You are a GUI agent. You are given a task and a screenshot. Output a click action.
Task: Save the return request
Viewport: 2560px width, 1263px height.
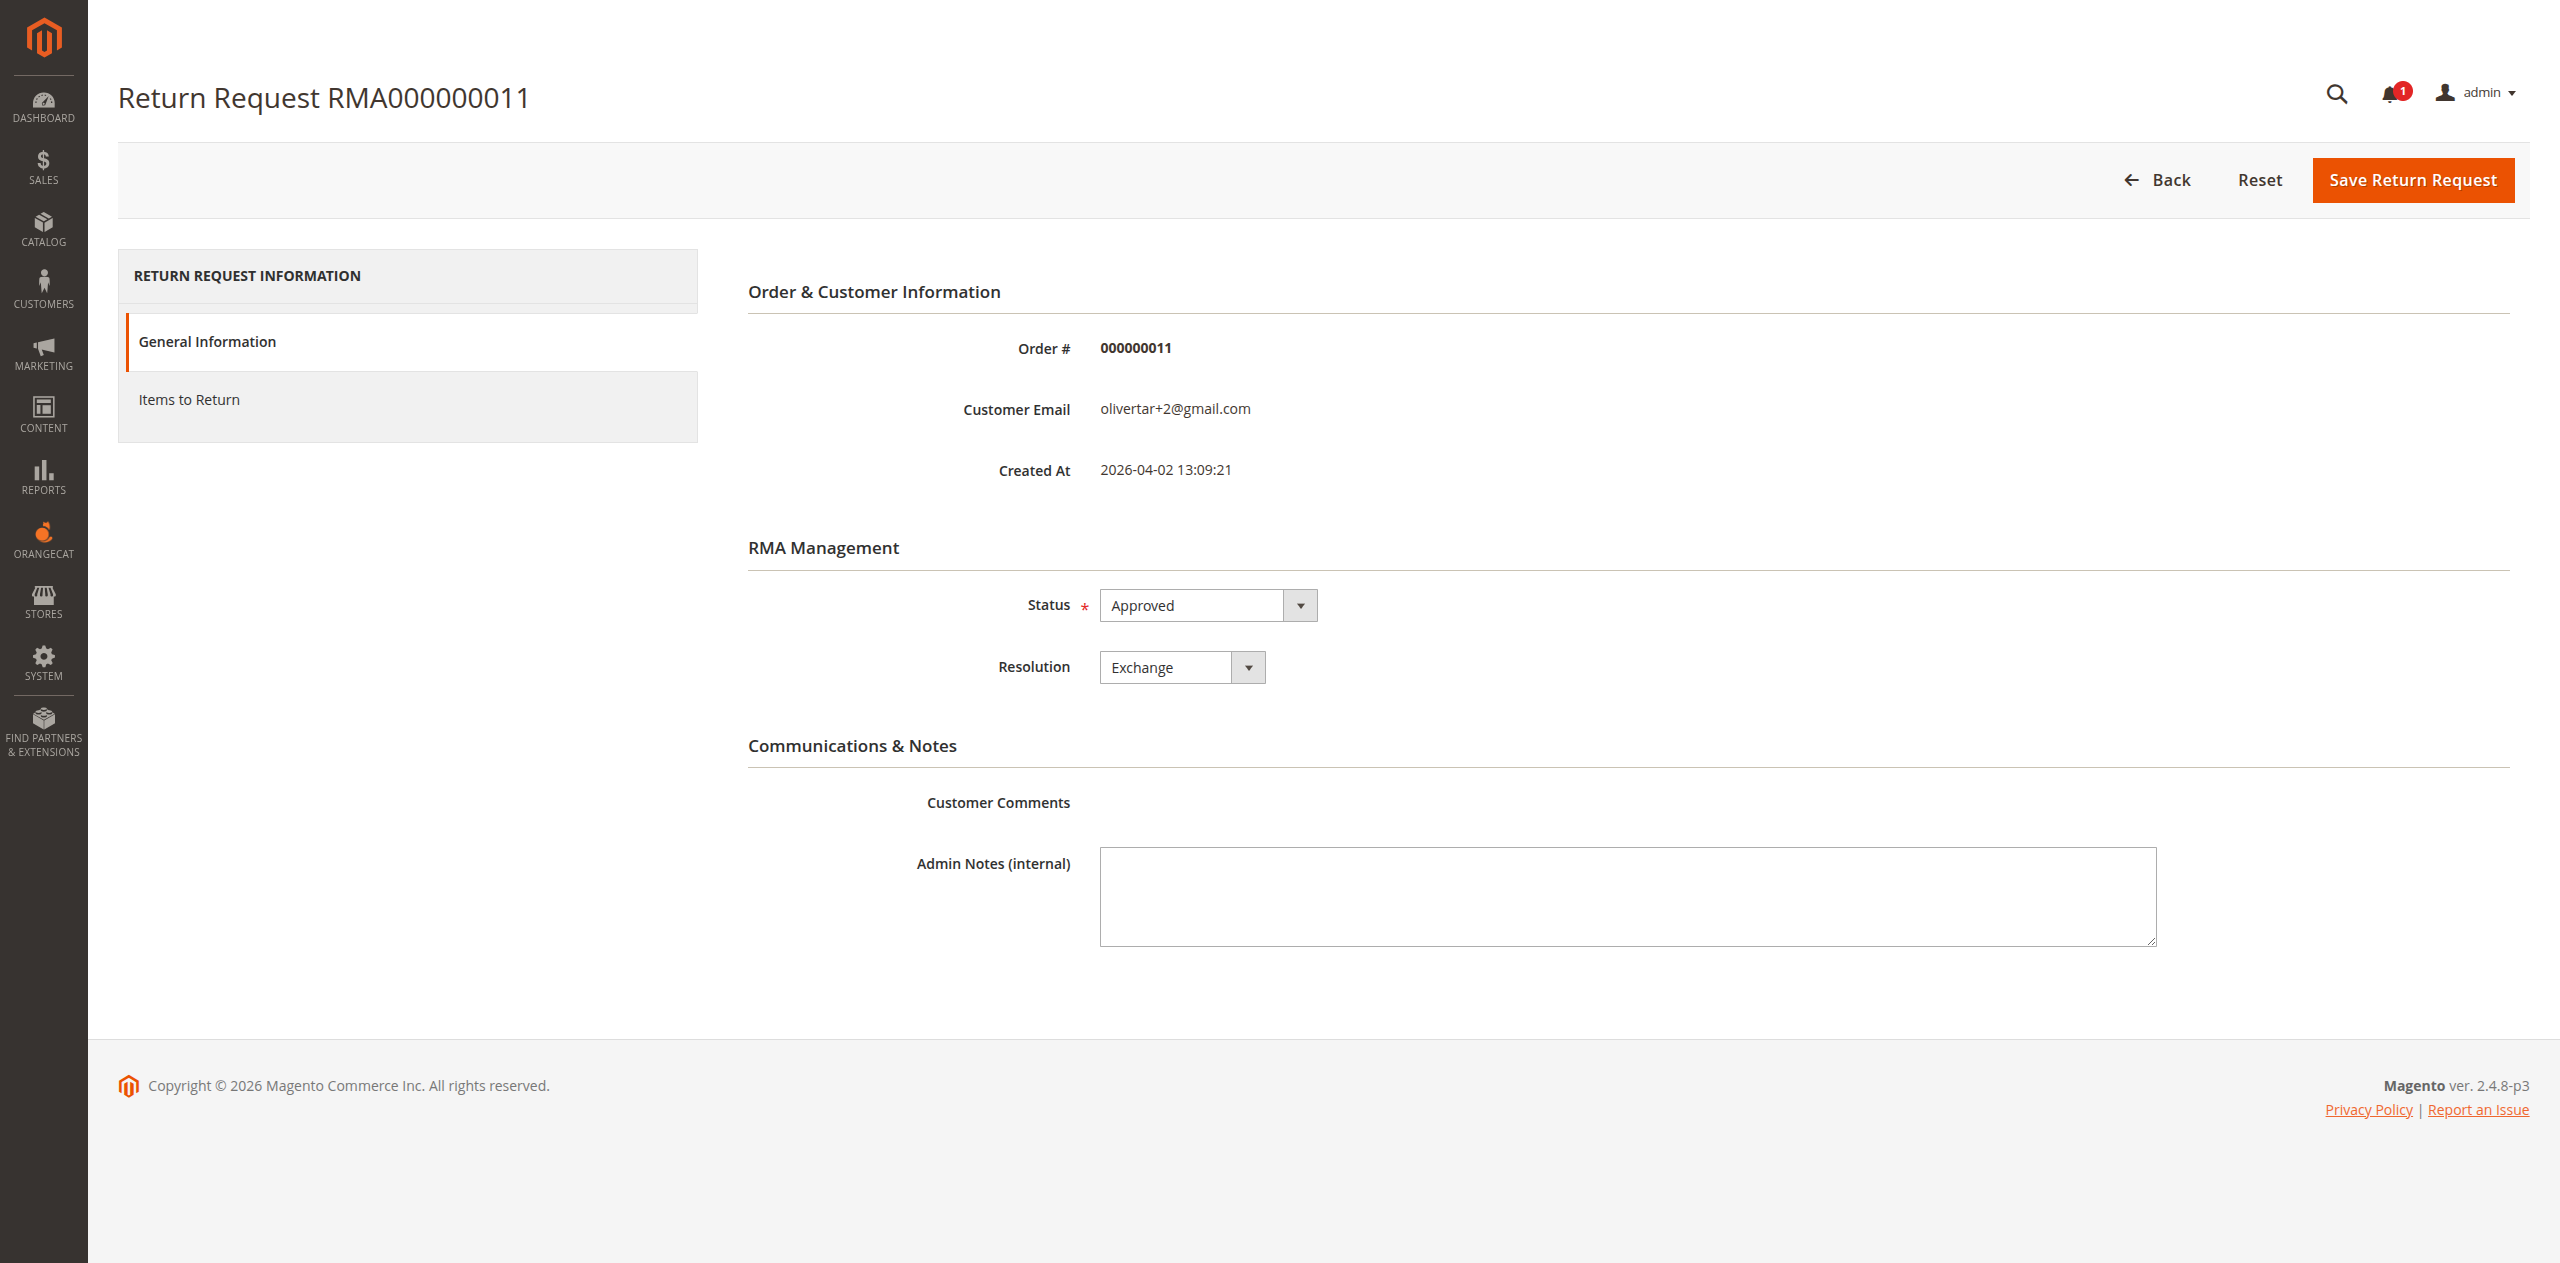coord(2412,180)
